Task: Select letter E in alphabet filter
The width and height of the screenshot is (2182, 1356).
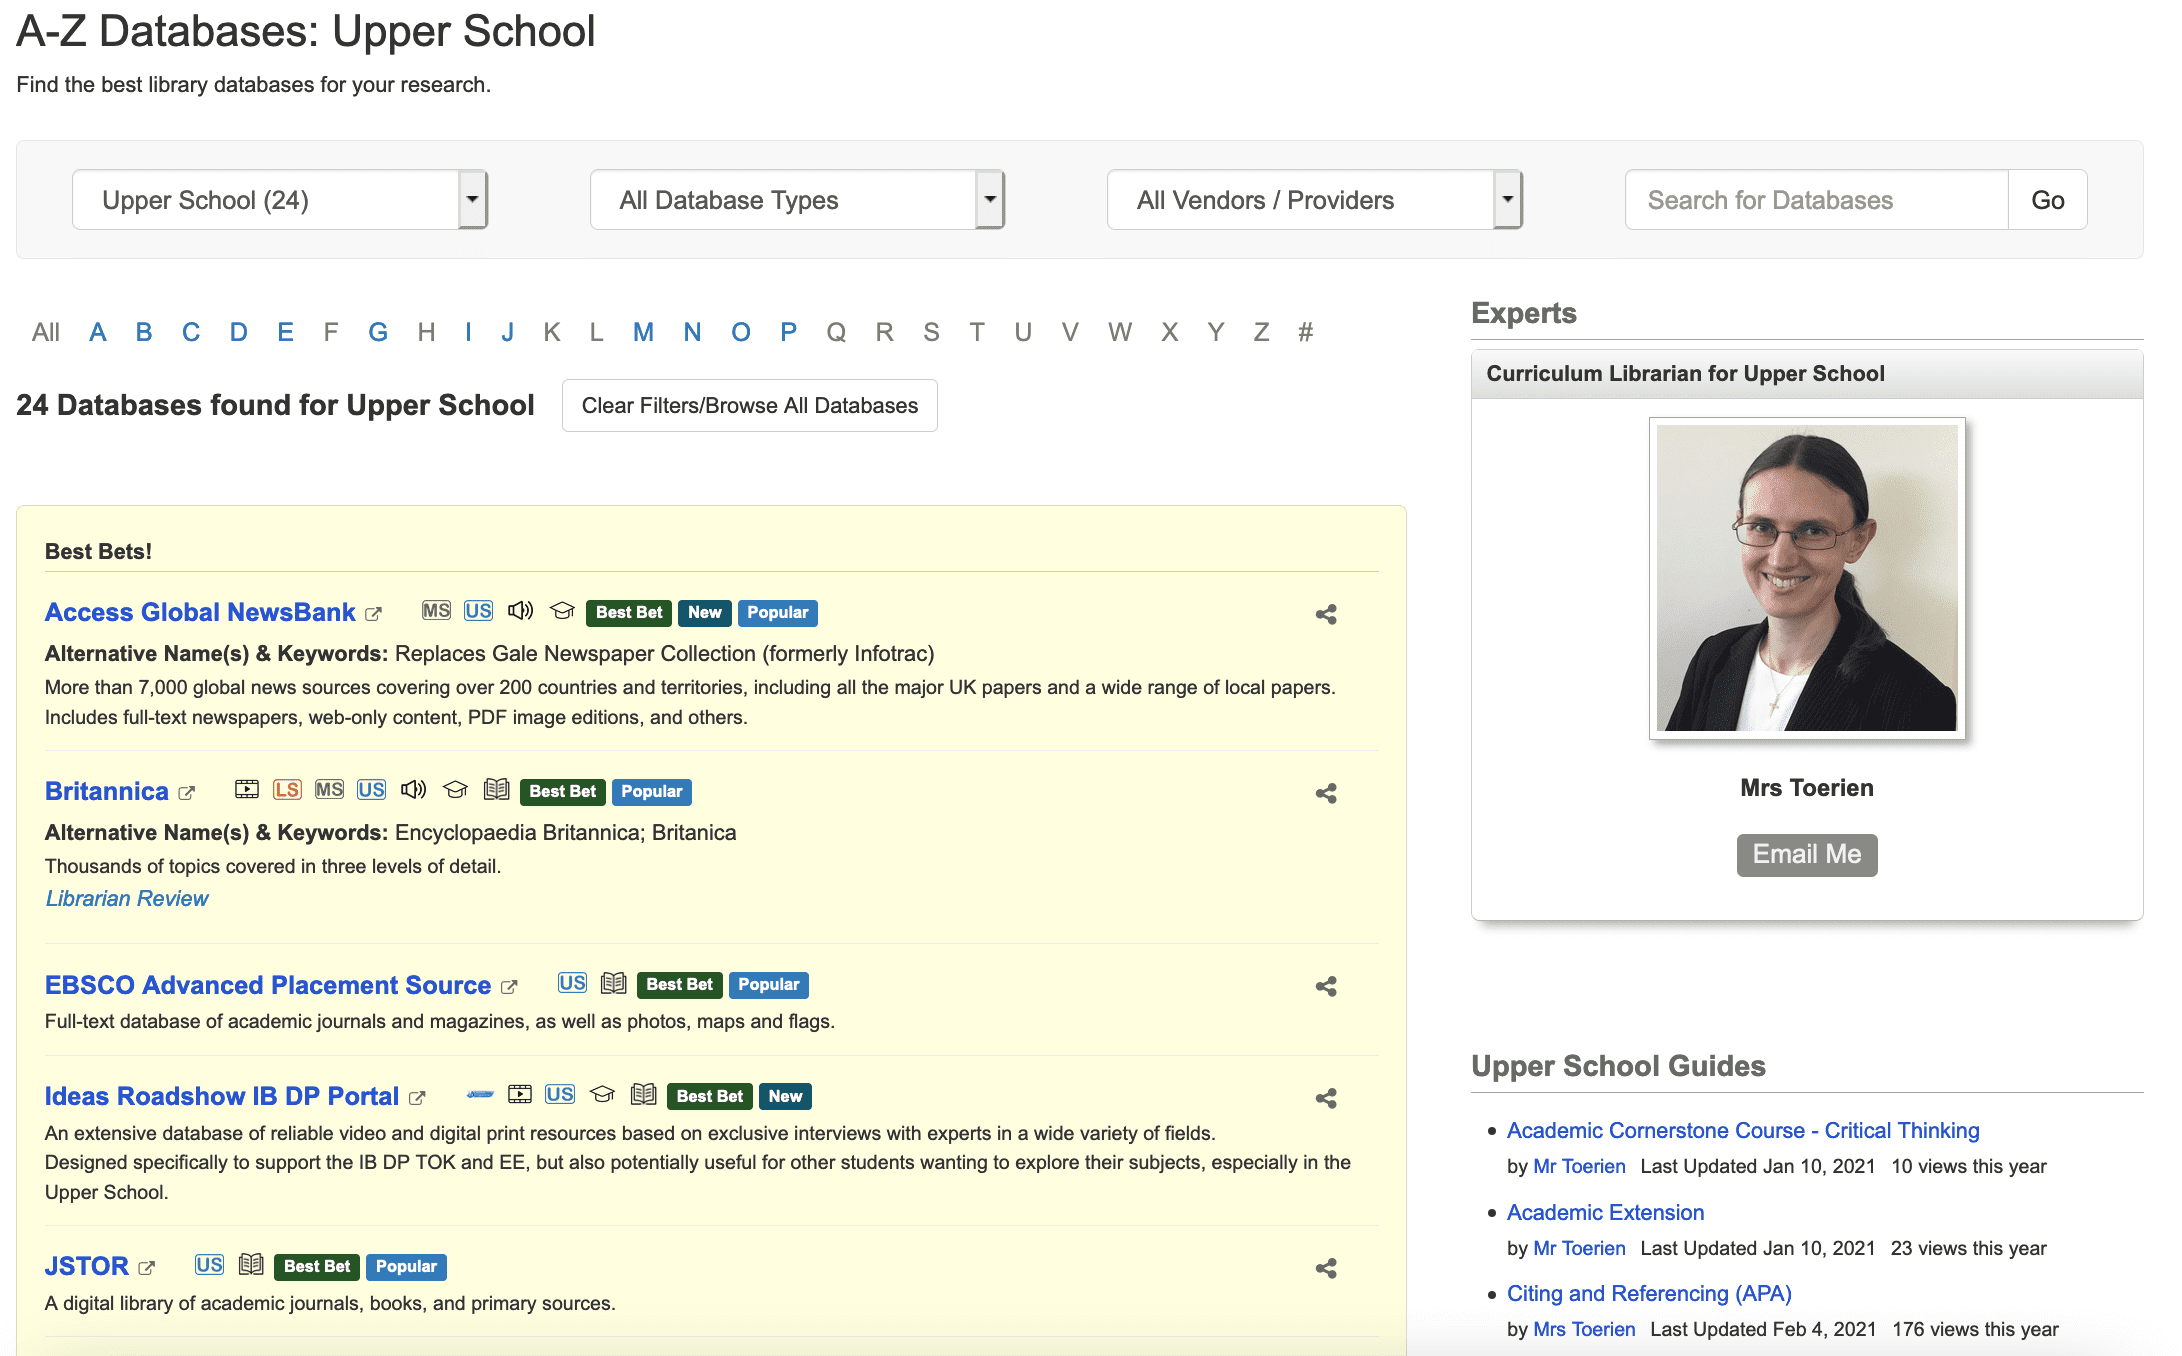Action: click(285, 332)
